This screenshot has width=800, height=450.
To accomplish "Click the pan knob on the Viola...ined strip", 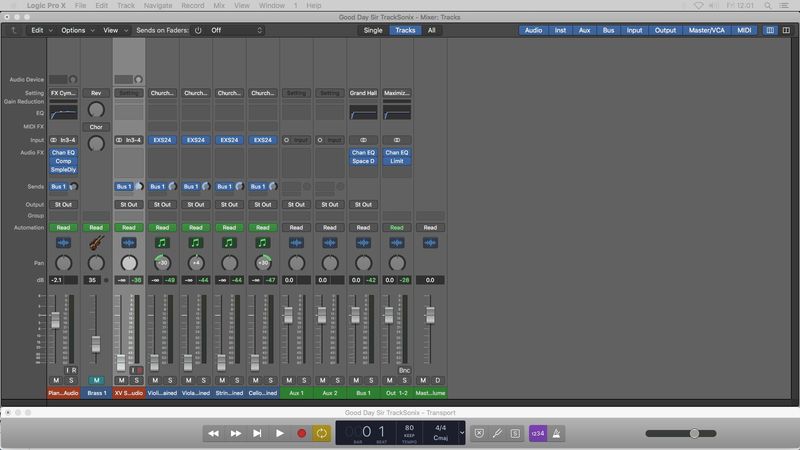I will click(196, 263).
